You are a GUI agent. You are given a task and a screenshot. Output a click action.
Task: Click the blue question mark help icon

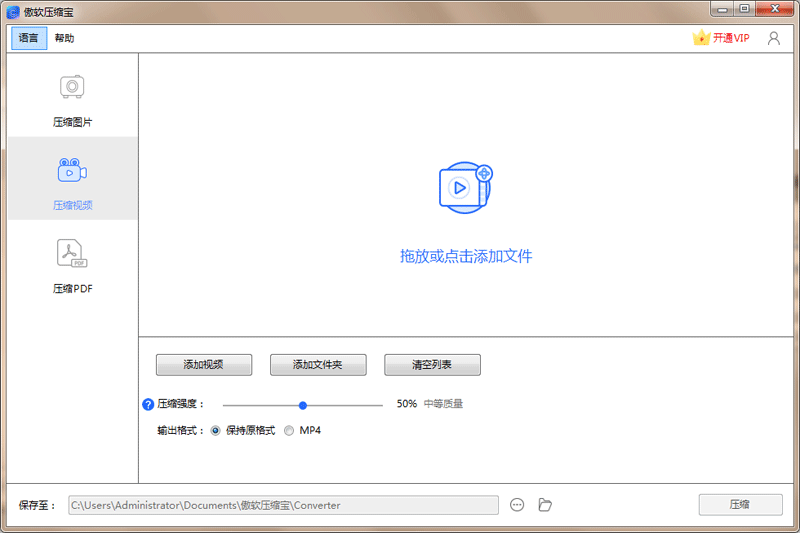pos(148,405)
